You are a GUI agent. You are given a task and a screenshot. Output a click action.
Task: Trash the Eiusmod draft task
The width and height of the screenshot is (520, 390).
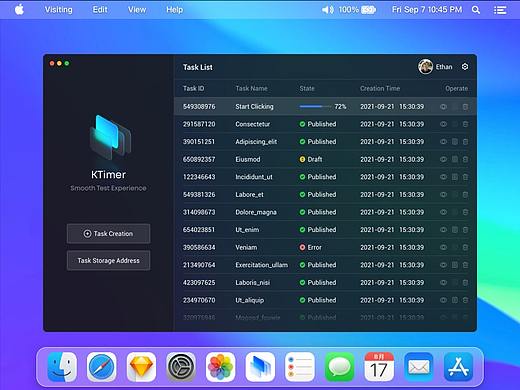point(465,159)
